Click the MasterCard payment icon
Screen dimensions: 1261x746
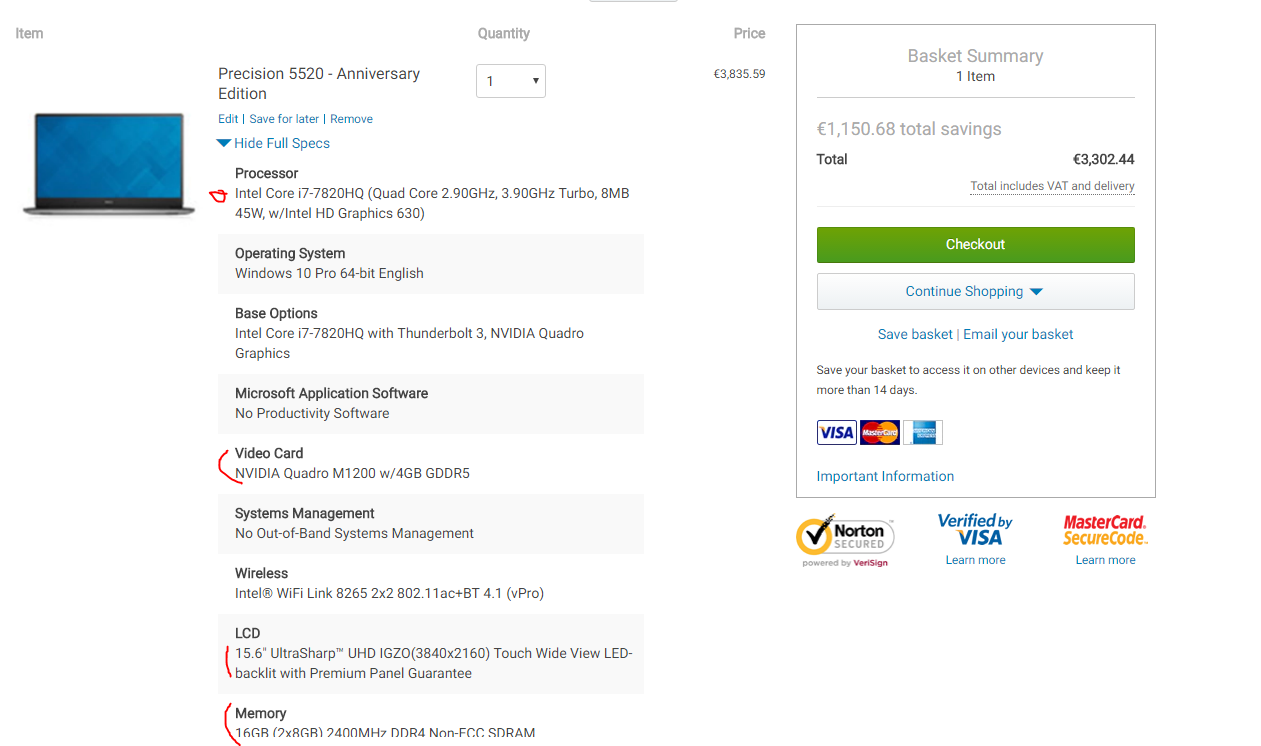point(880,432)
